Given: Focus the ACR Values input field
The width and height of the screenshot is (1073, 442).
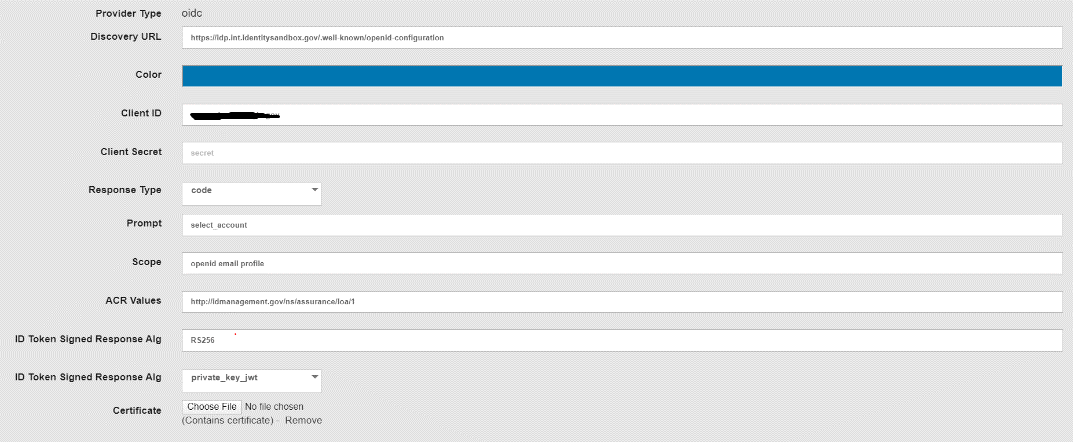Looking at the screenshot, I should point(620,301).
